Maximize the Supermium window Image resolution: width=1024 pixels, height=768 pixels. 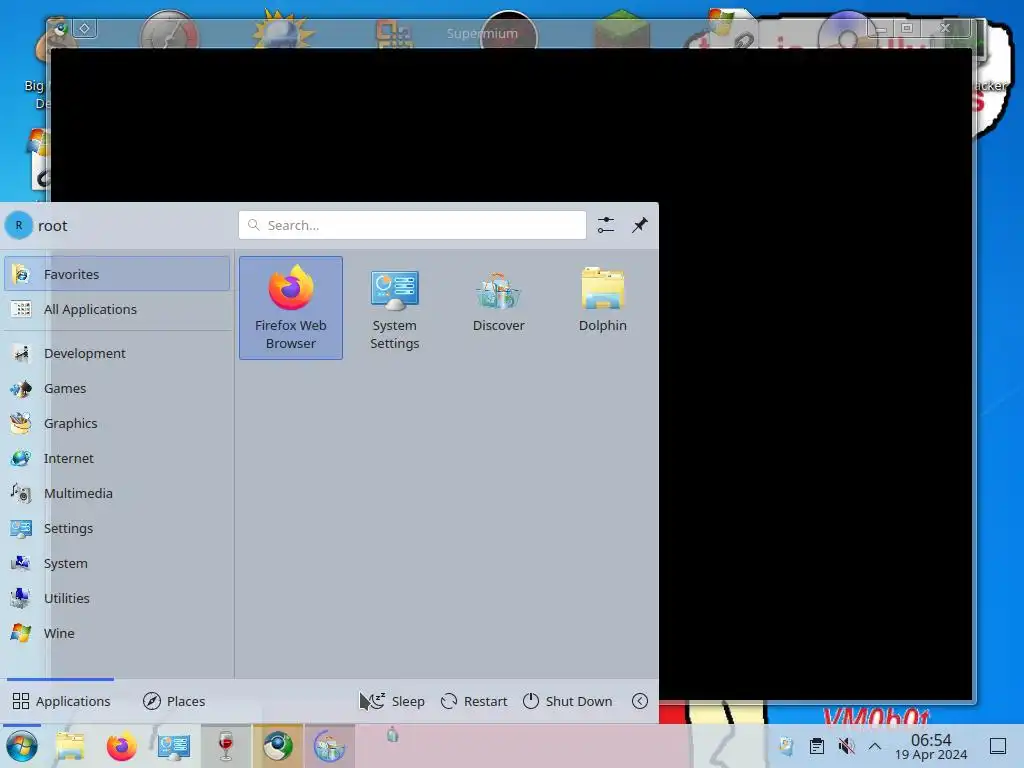point(907,28)
